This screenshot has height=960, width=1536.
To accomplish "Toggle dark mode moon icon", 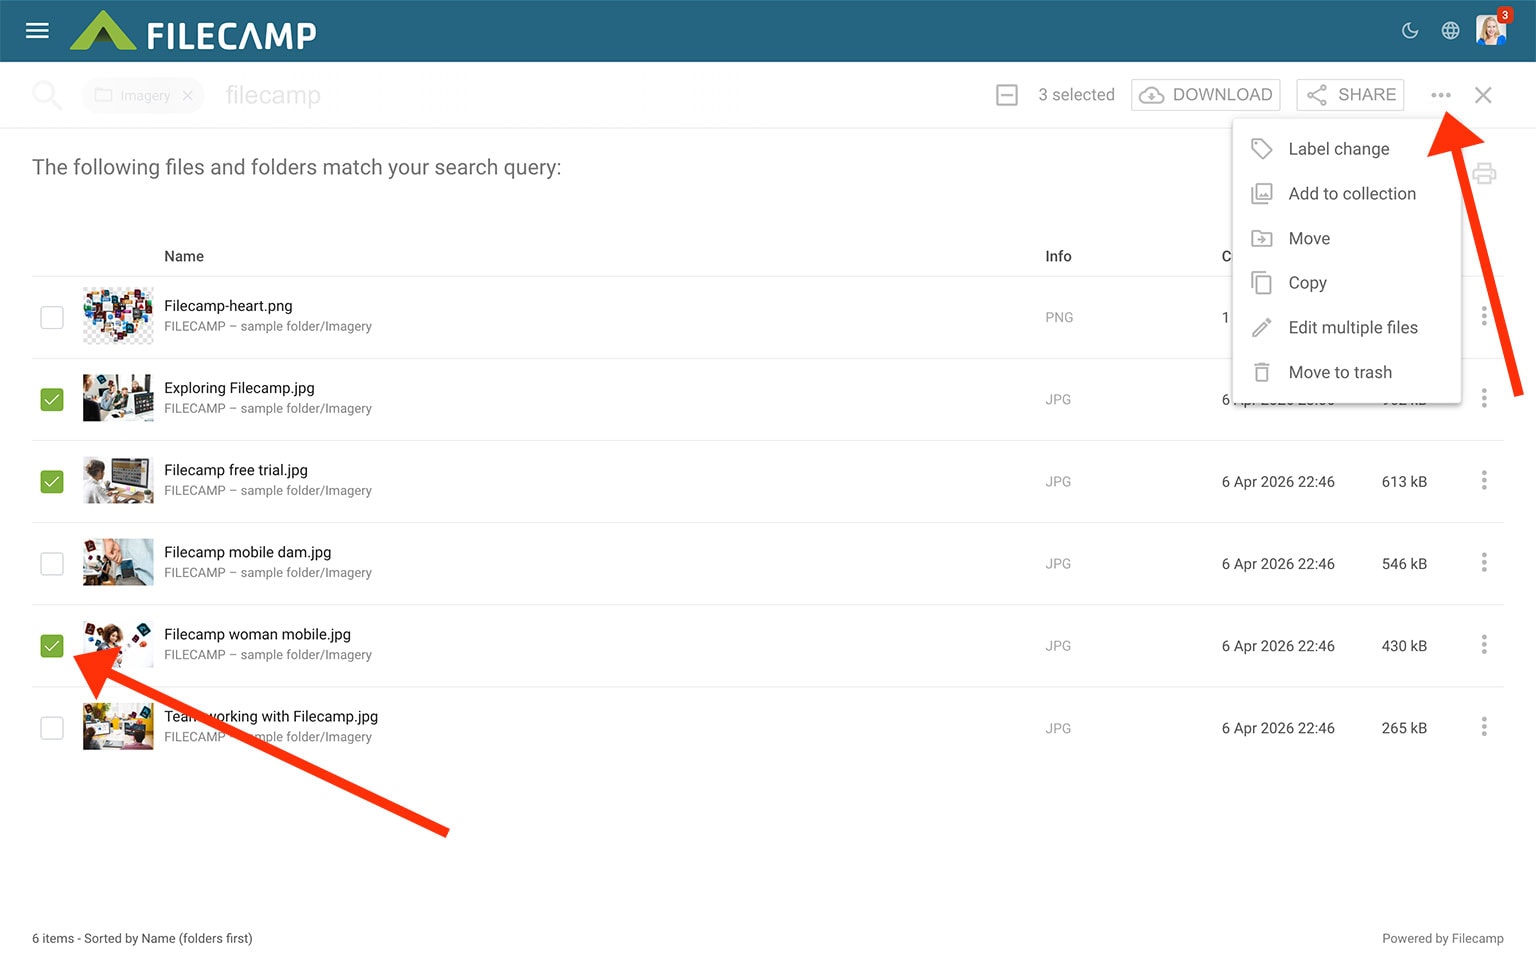I will tap(1410, 31).
